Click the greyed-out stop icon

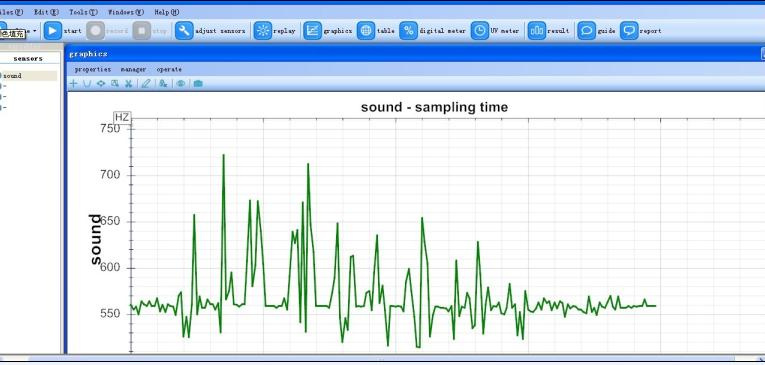tap(141, 31)
